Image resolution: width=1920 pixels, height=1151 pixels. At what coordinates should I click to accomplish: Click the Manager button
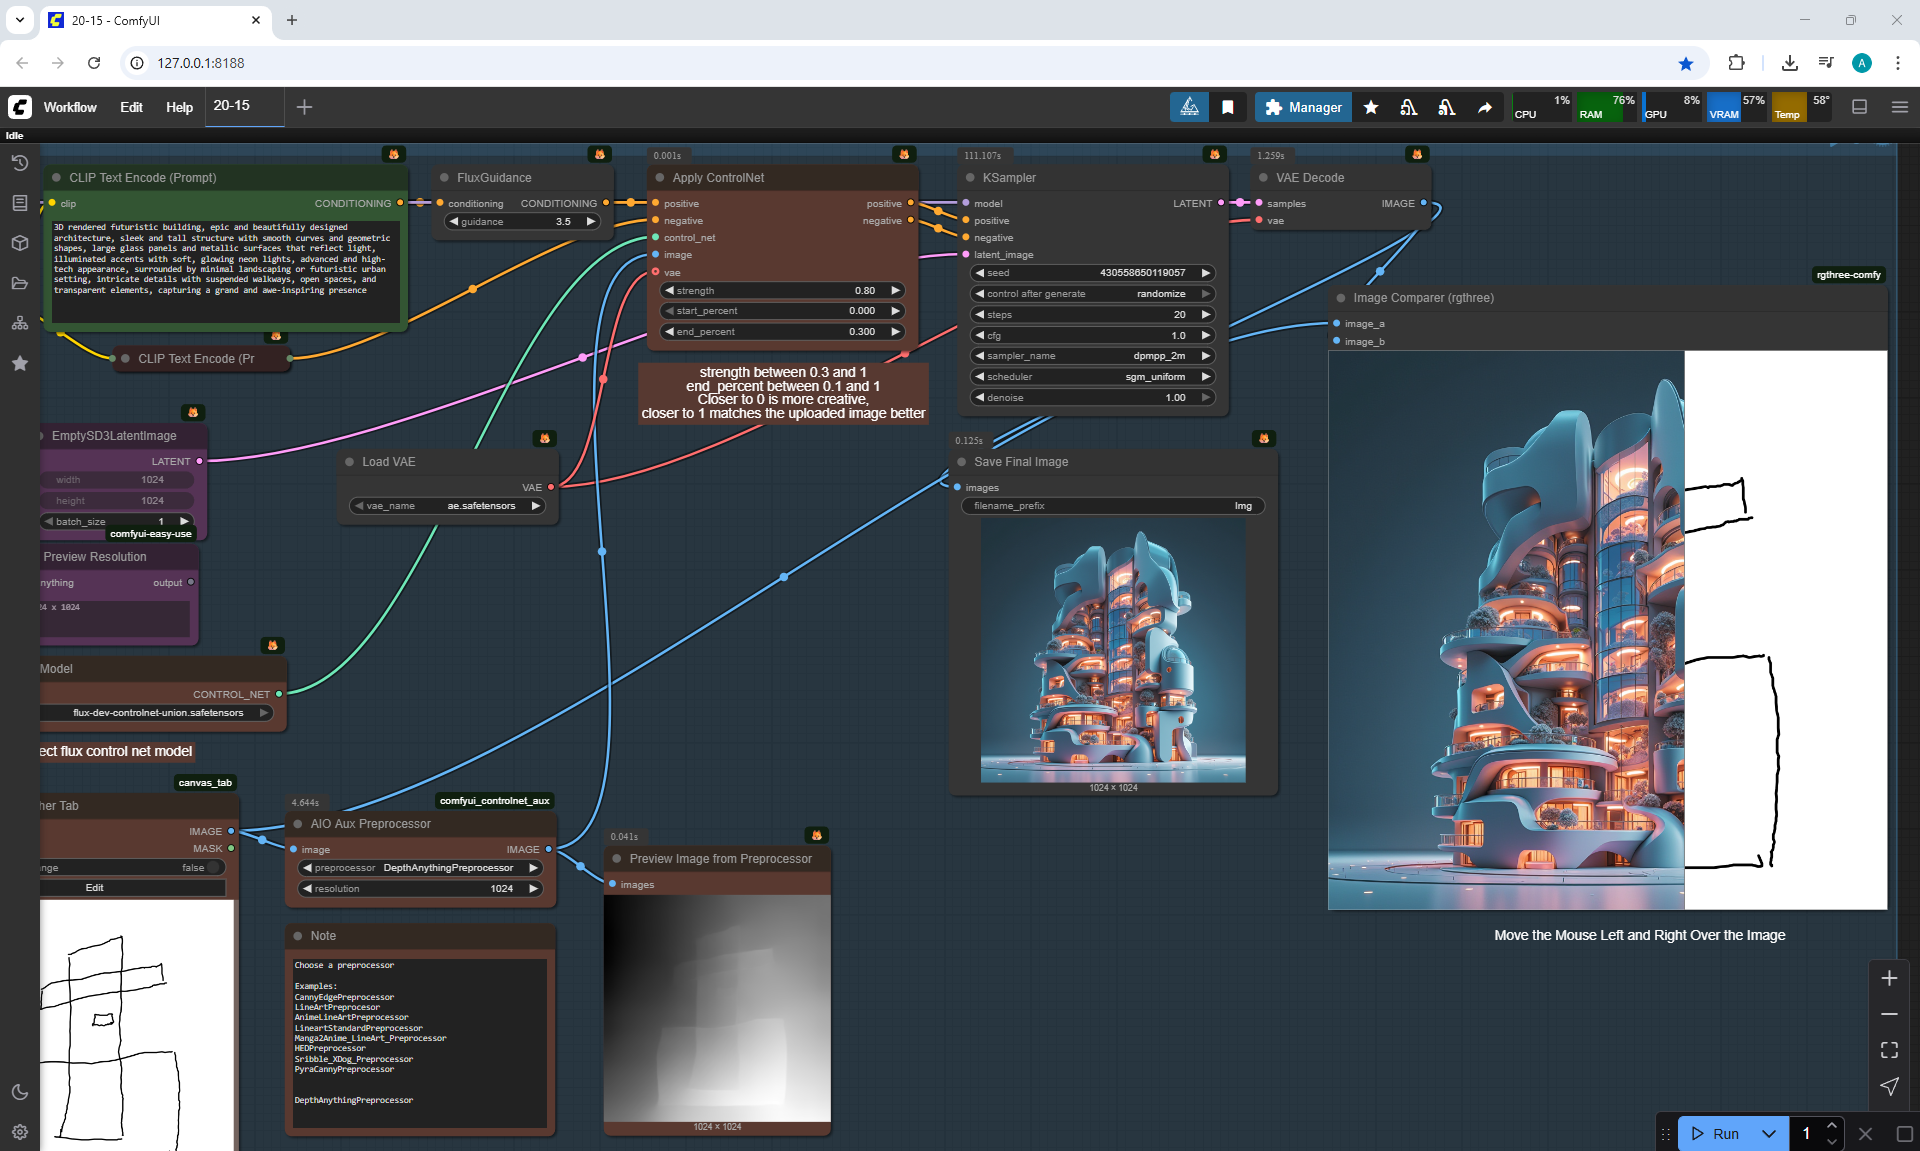click(1303, 107)
